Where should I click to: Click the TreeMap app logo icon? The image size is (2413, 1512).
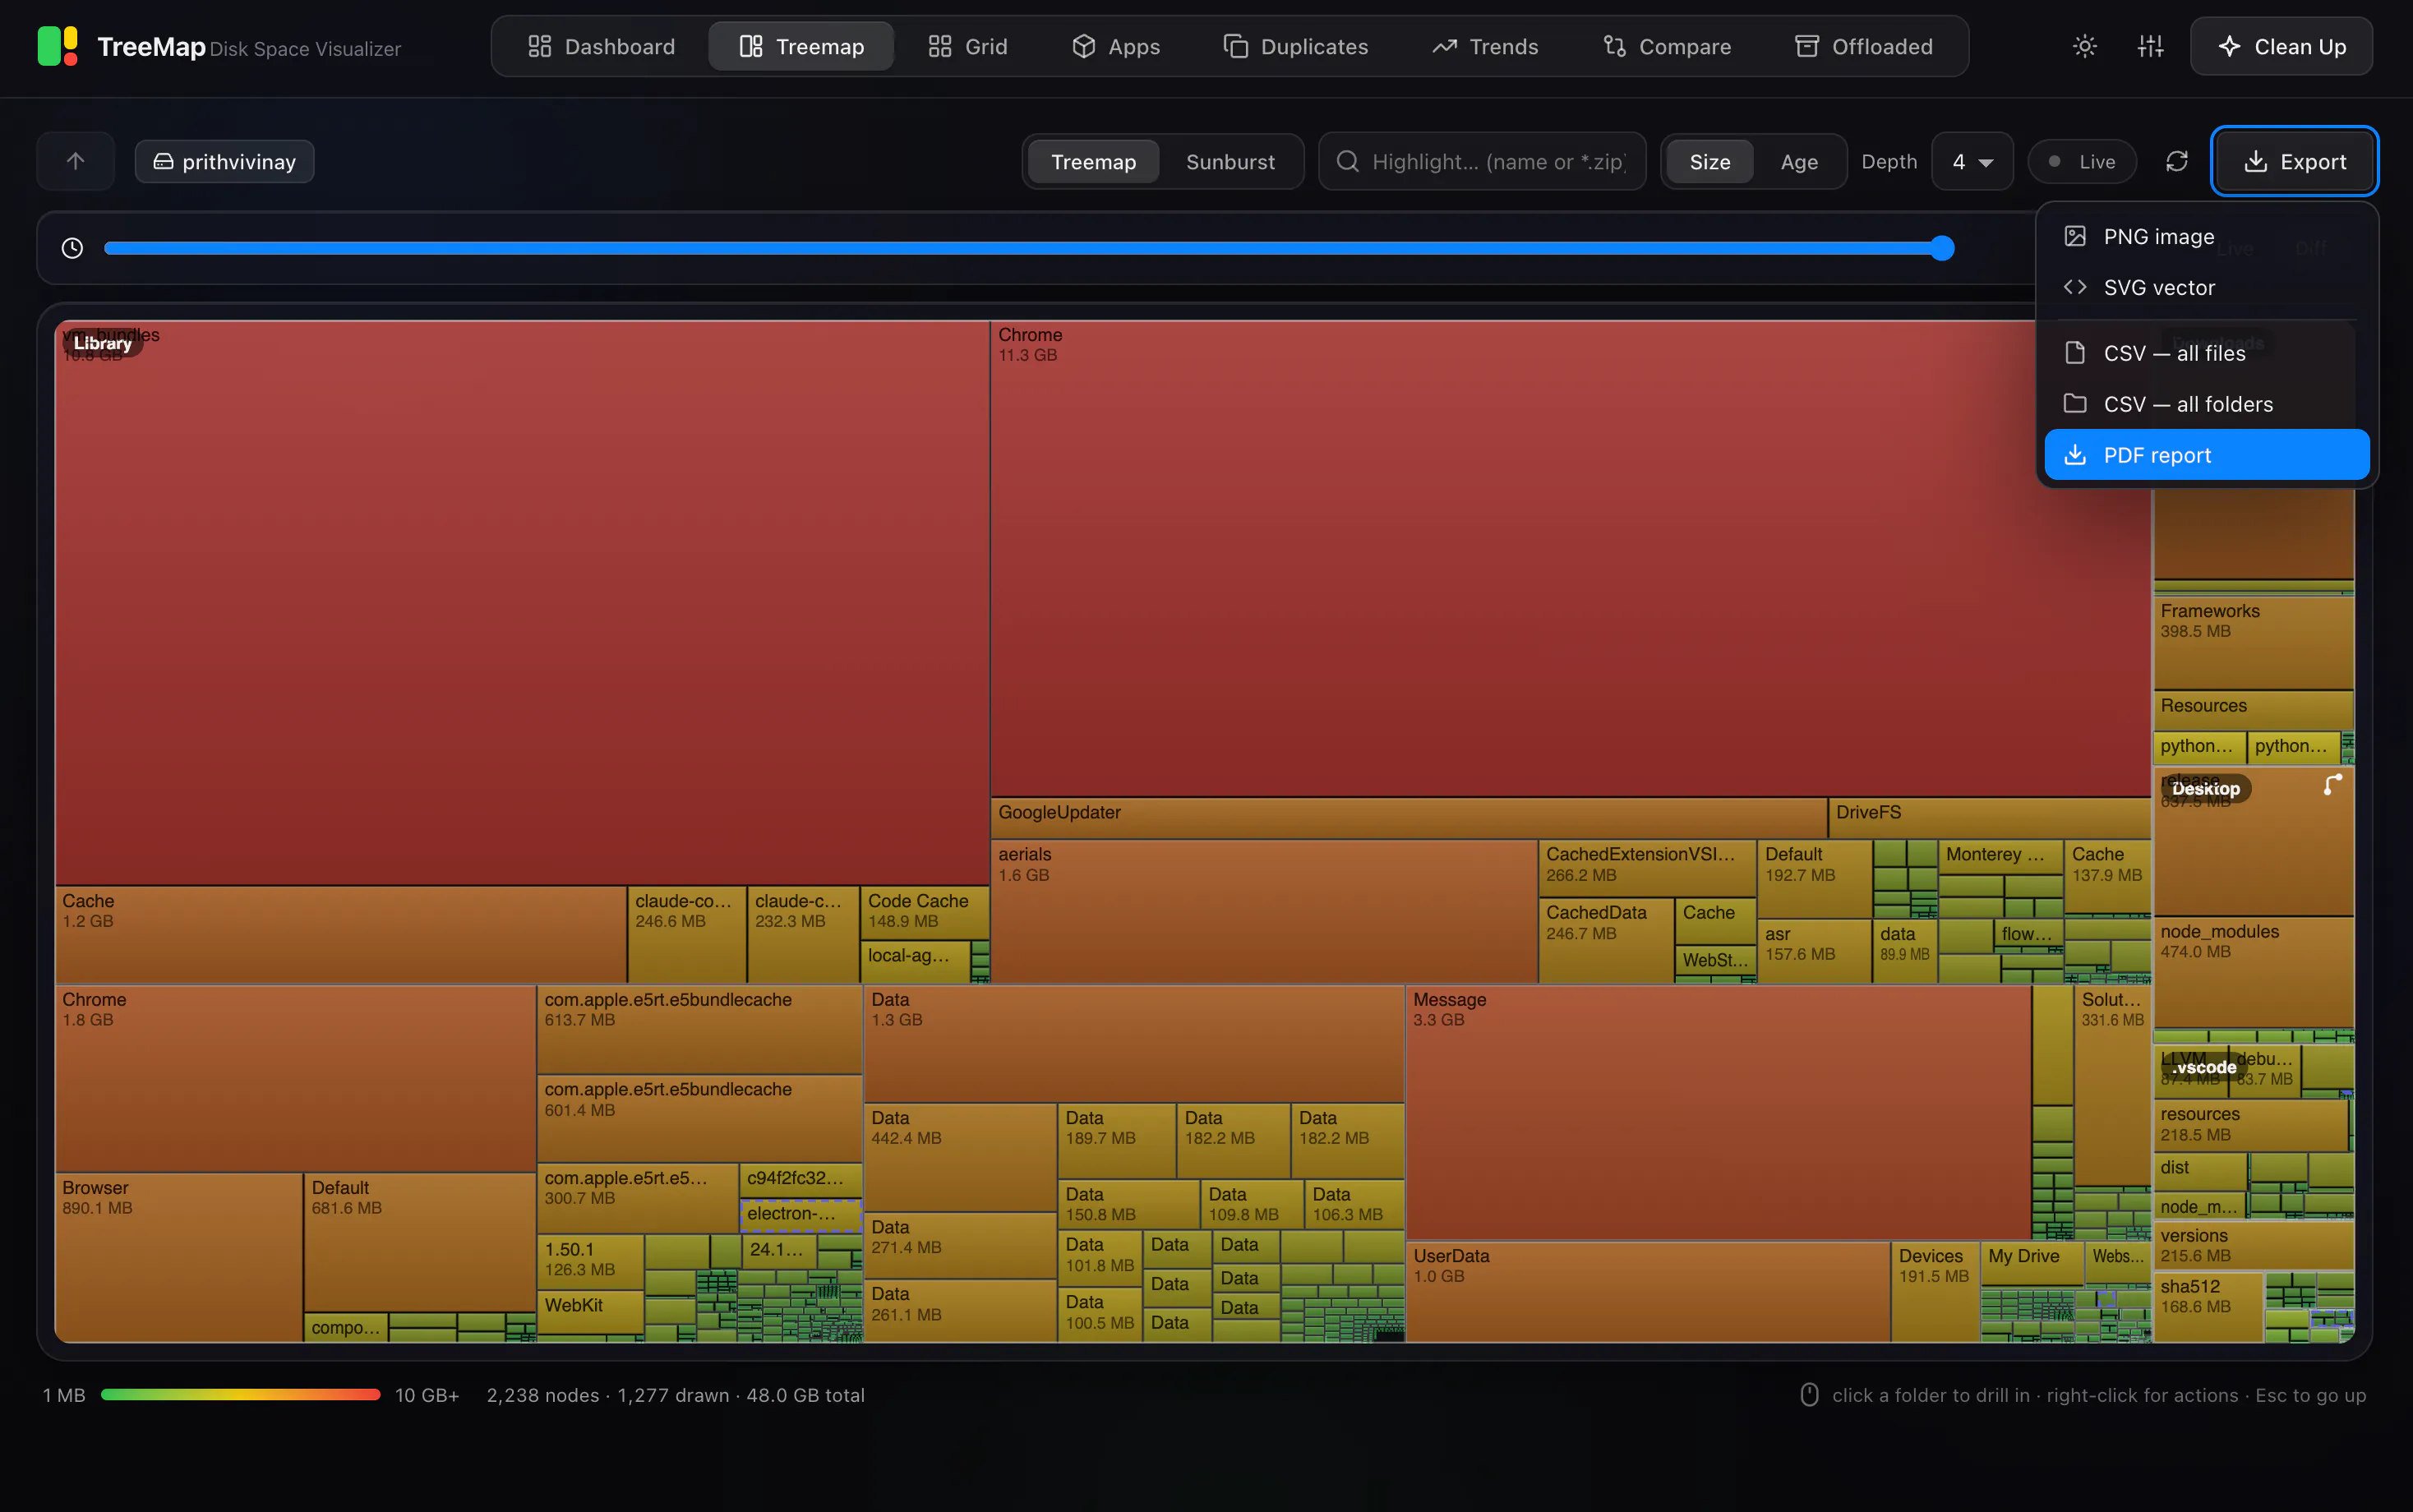pos(58,46)
